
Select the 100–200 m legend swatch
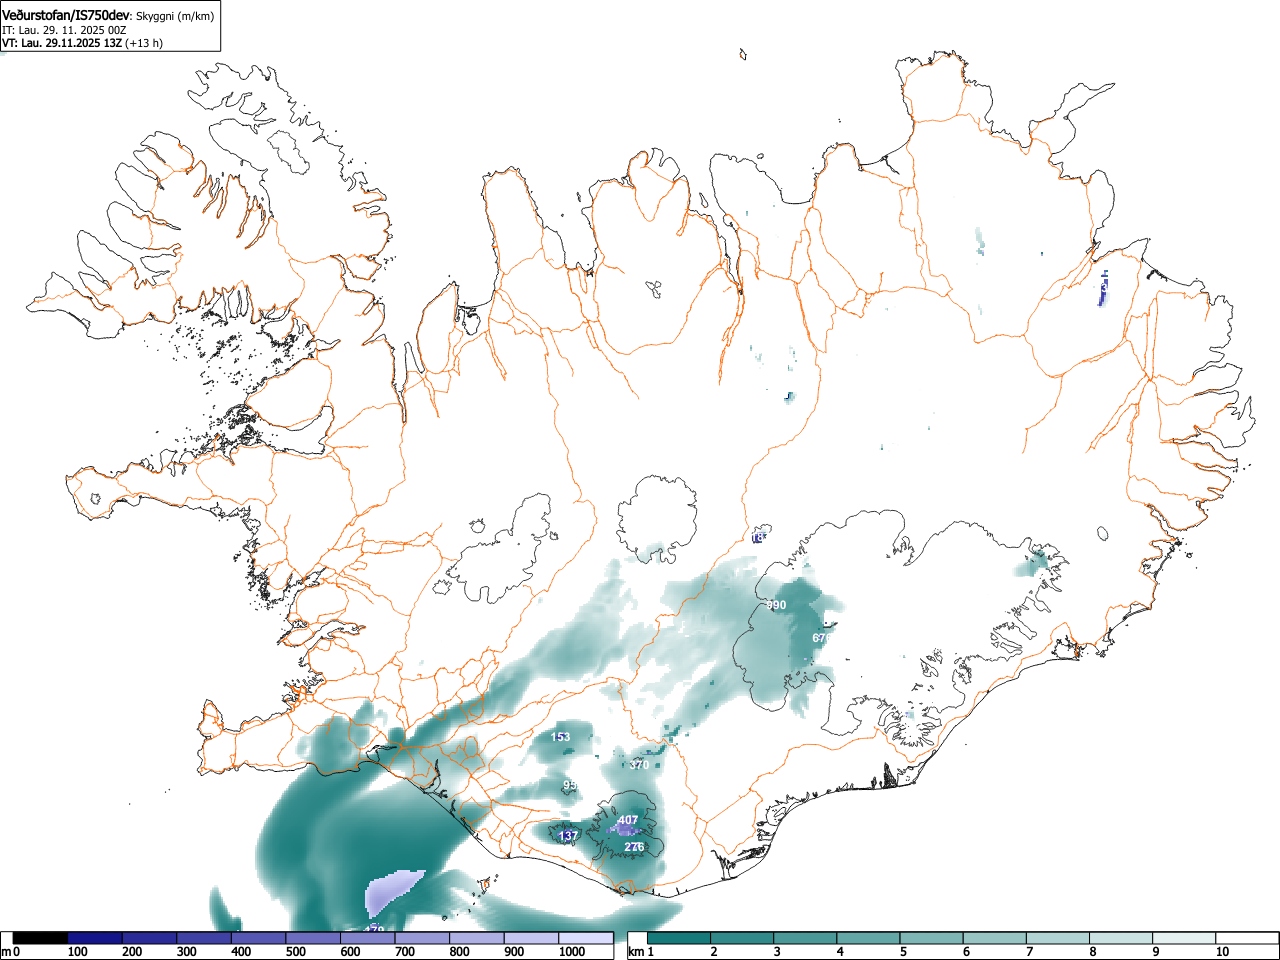[95, 938]
